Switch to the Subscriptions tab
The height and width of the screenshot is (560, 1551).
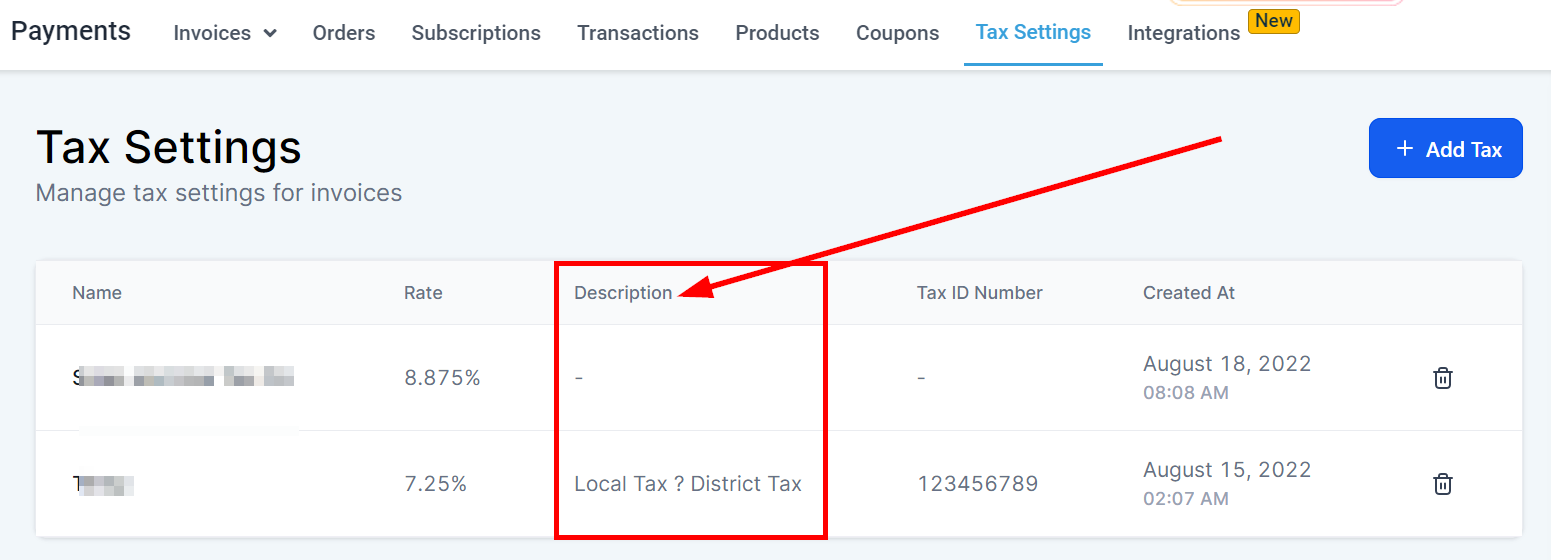476,33
